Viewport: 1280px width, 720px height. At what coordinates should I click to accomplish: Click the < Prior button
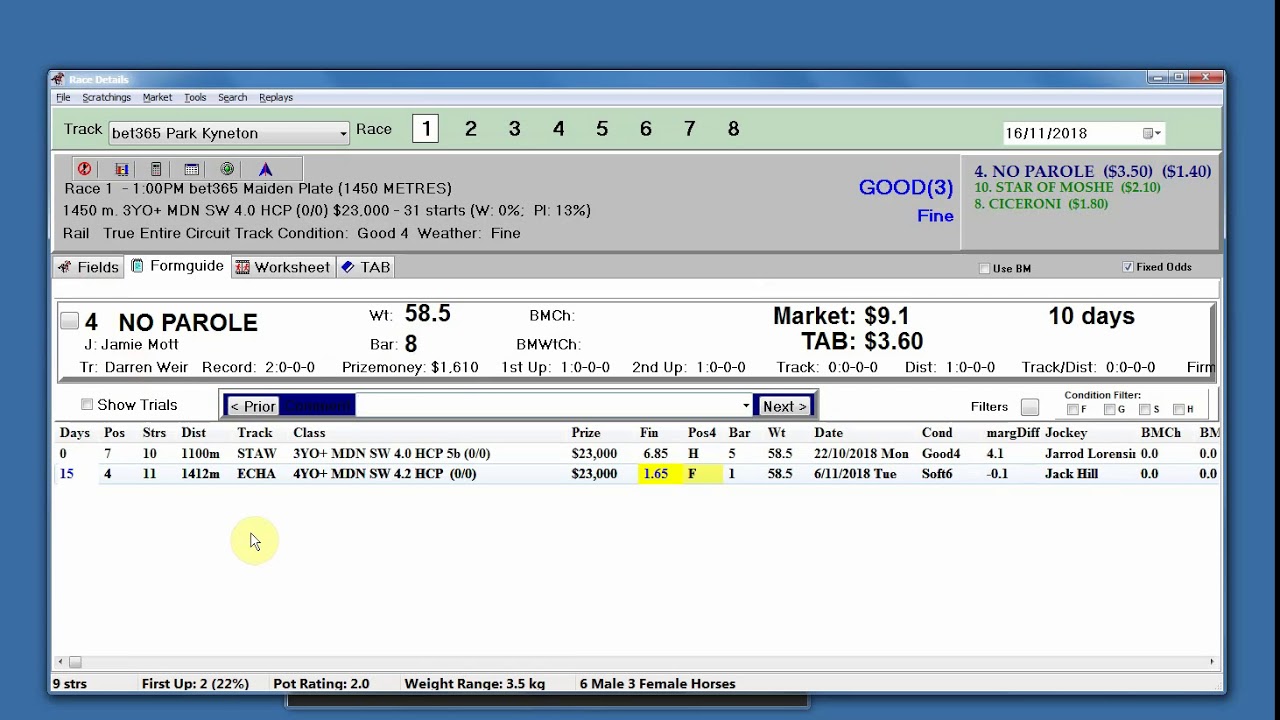(x=252, y=406)
